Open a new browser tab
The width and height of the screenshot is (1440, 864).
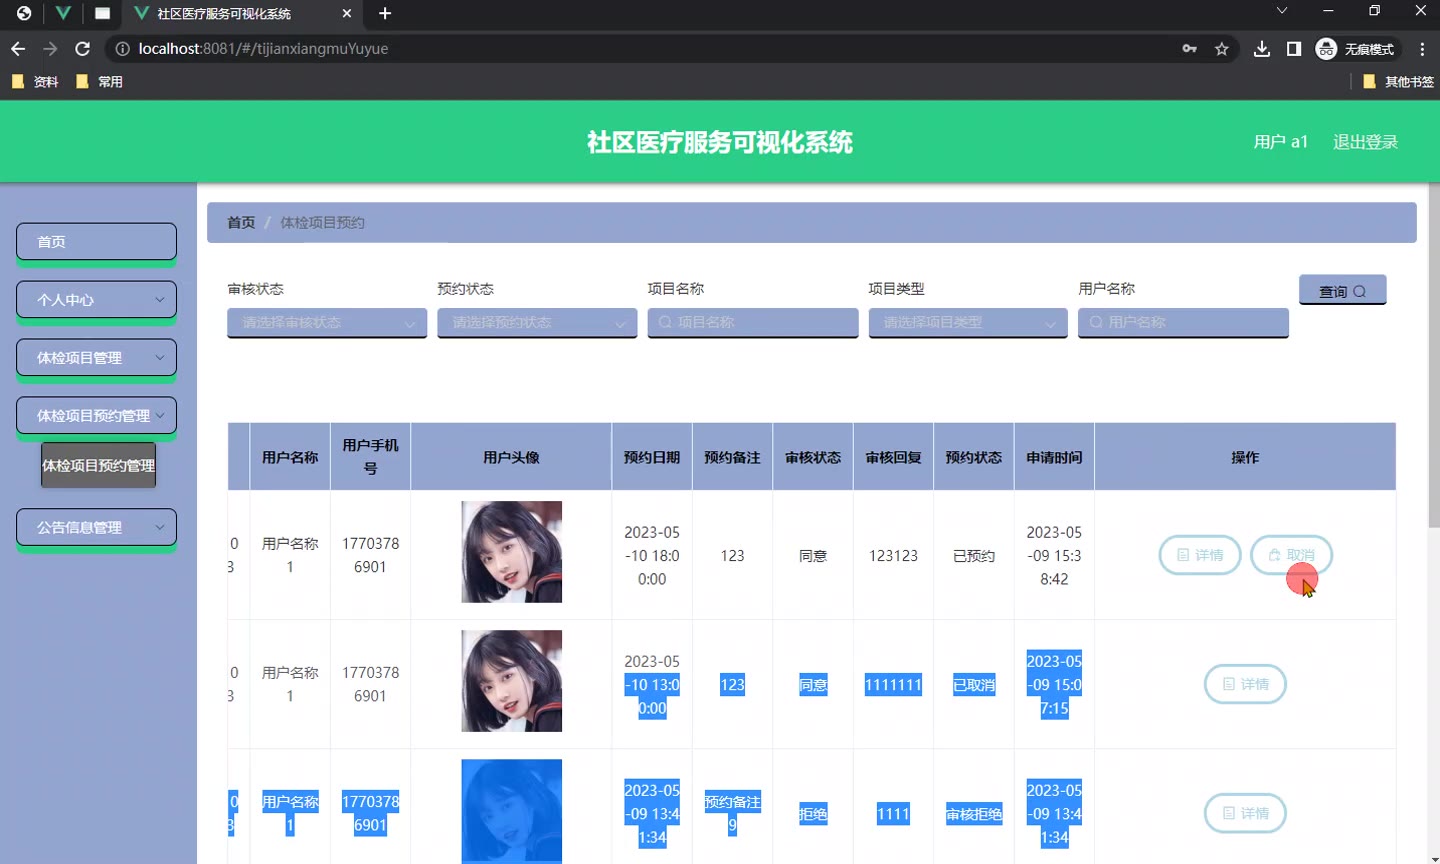coord(385,13)
